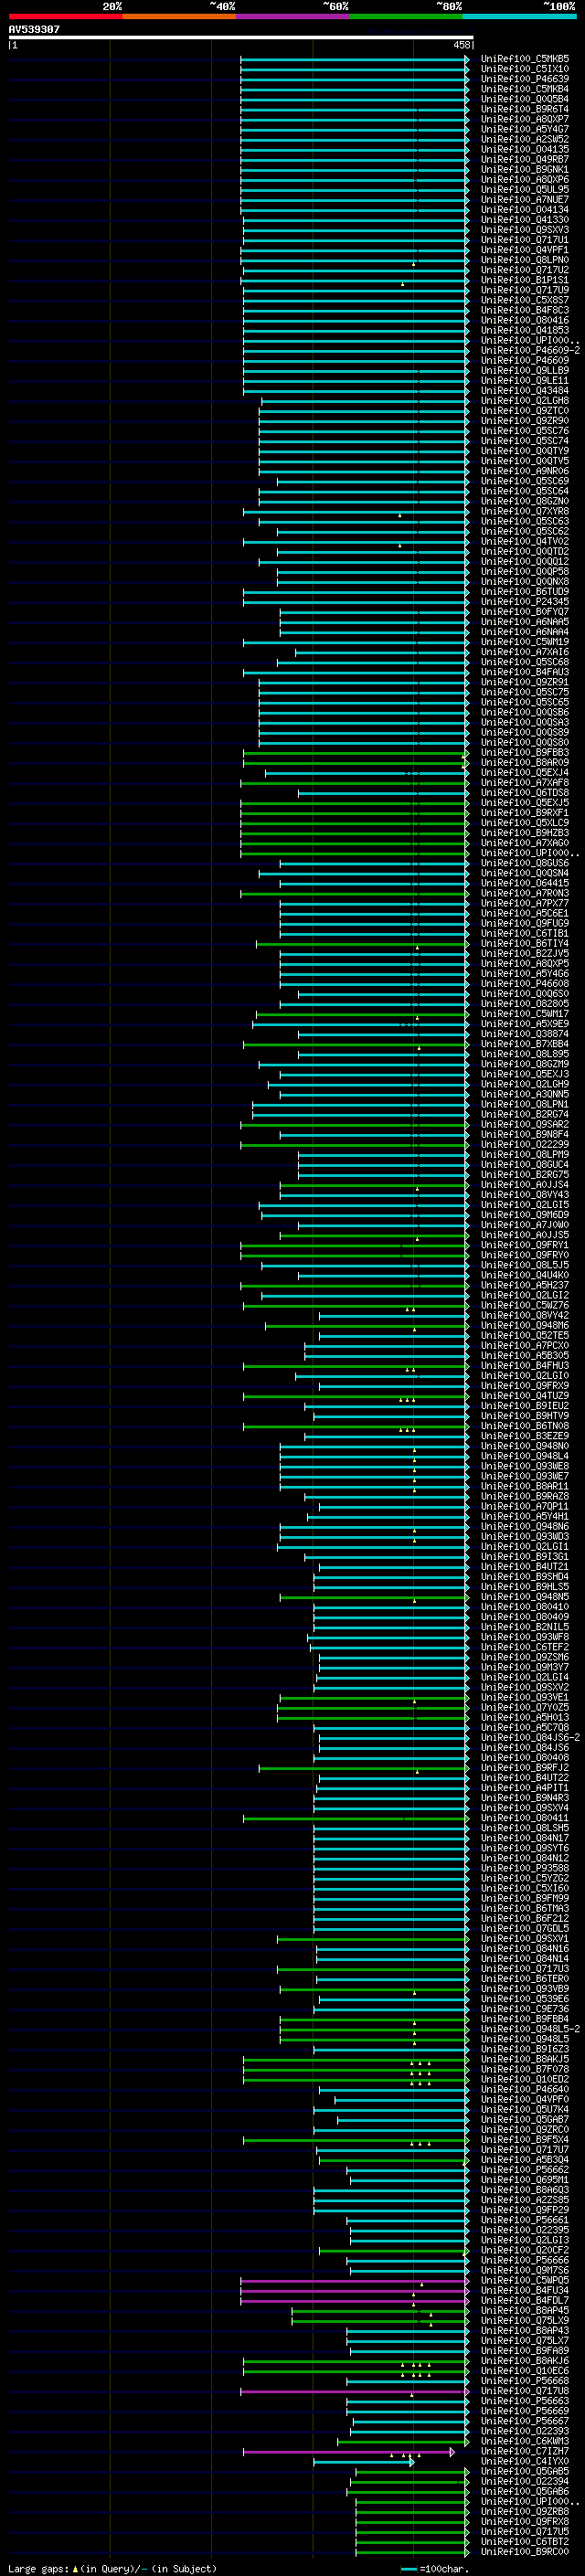Open hit UniRef100_Q2LGH9

pos(525,1083)
